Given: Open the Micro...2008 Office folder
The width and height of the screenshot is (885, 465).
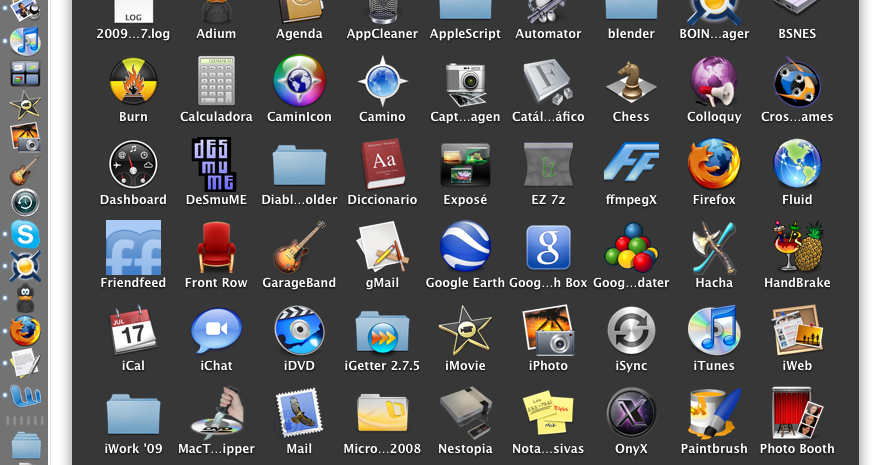Looking at the screenshot, I should coord(382,415).
